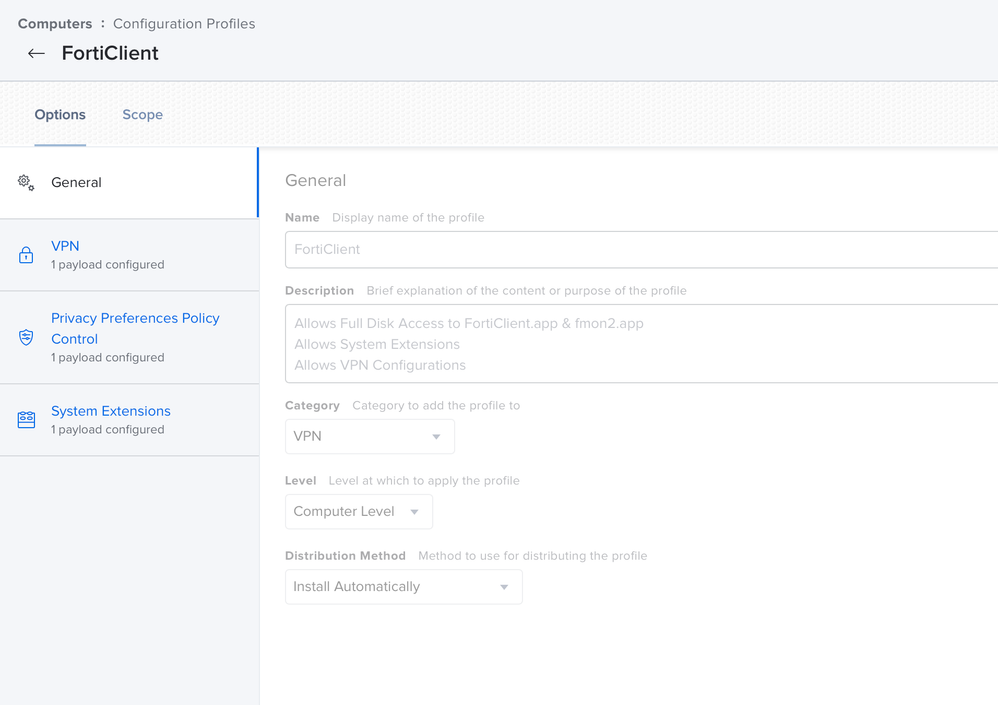The image size is (998, 705).
Task: Click the back arrow beside FortiClient
Action: pos(36,53)
